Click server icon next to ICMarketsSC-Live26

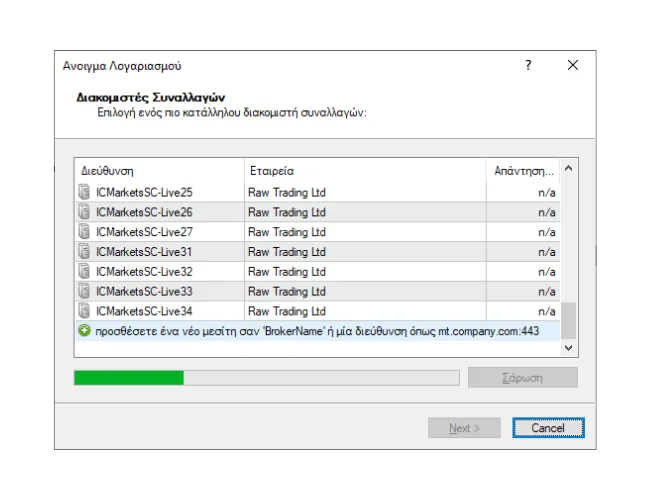[x=84, y=212]
